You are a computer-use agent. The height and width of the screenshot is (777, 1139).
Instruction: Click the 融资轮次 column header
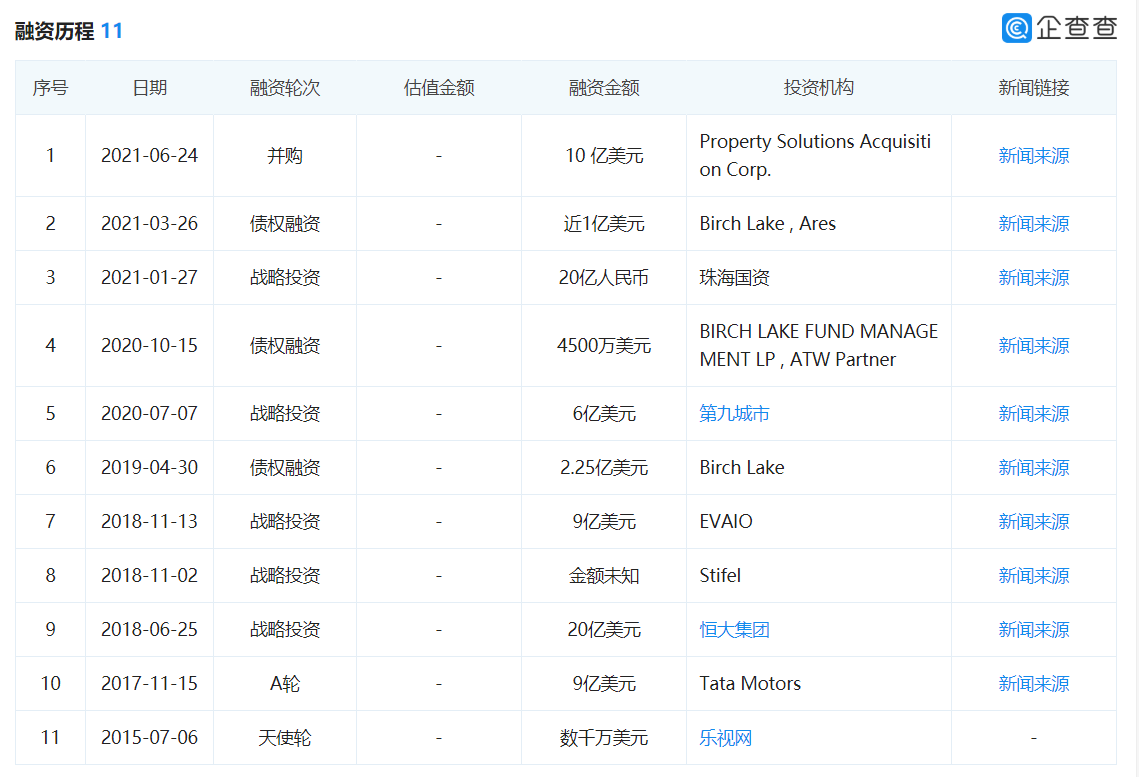click(285, 88)
